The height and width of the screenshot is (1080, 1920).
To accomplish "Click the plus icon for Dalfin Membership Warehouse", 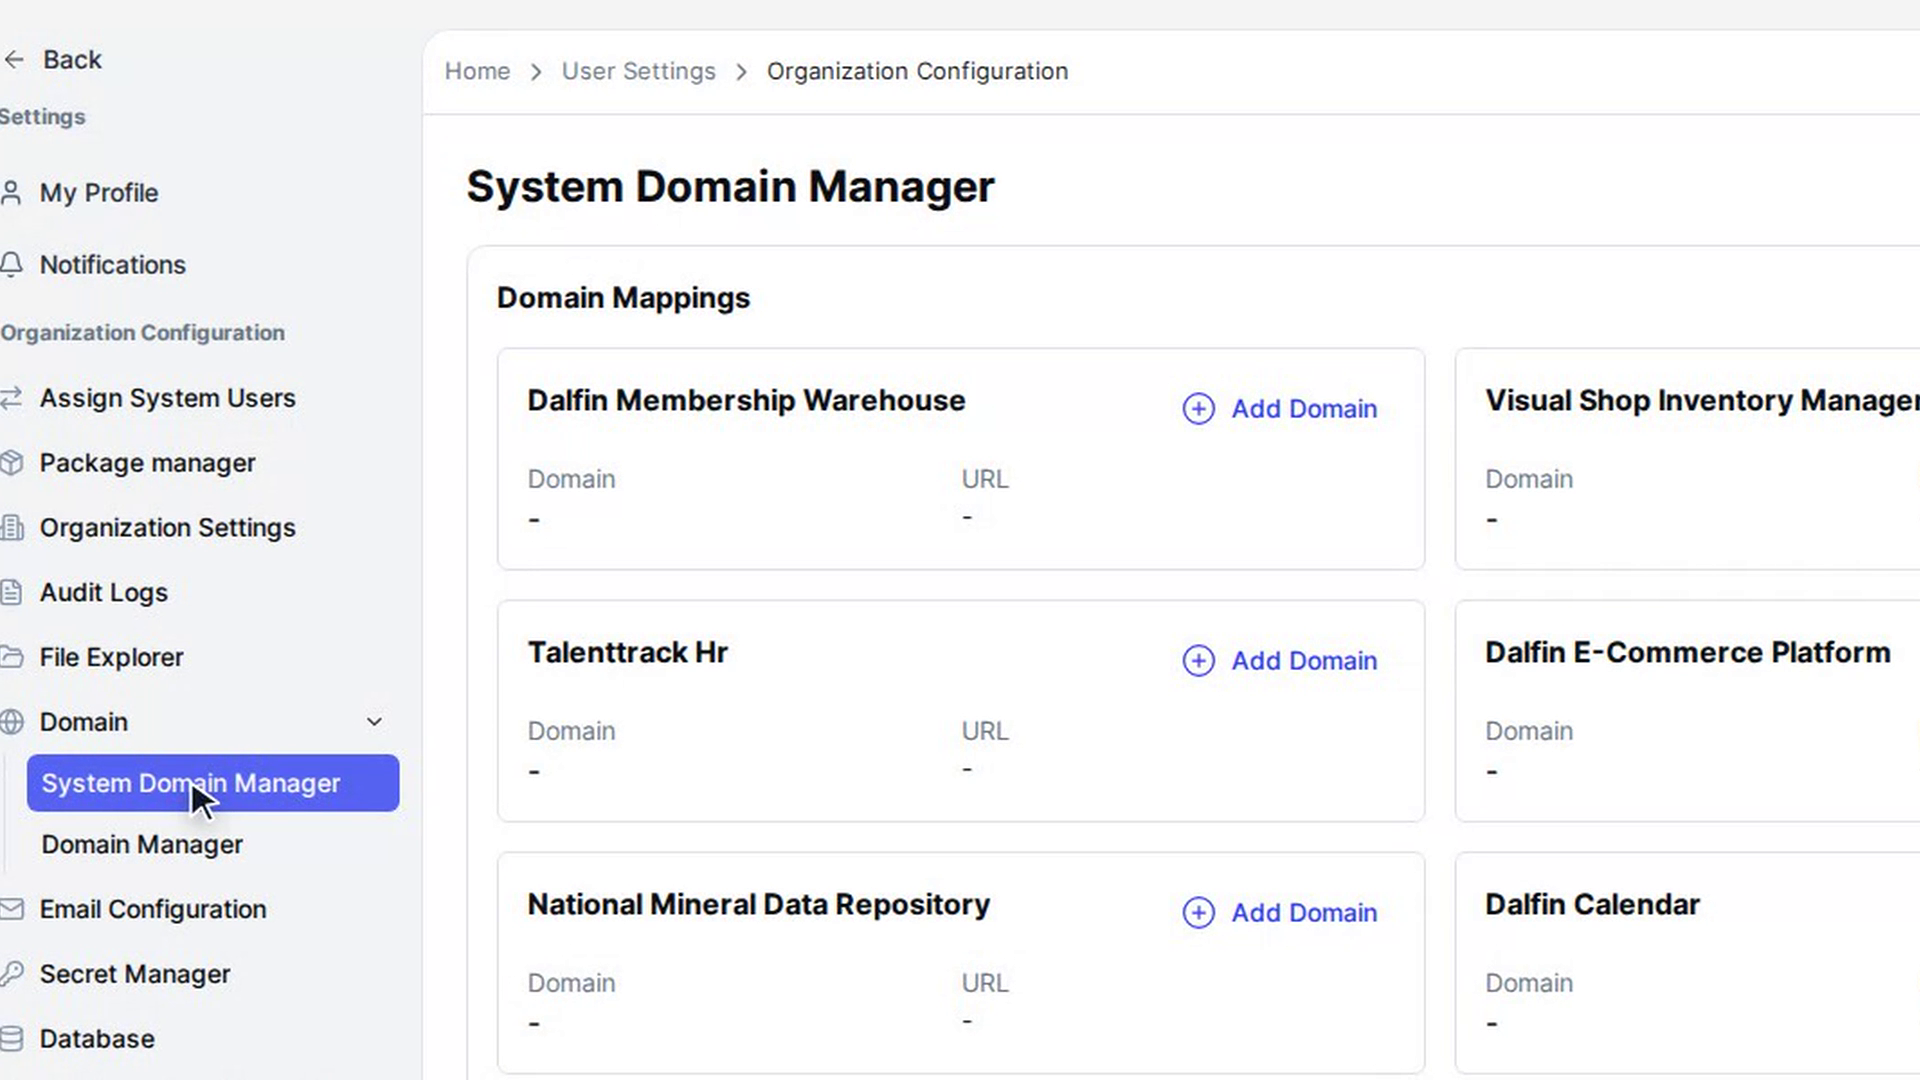I will pos(1198,409).
